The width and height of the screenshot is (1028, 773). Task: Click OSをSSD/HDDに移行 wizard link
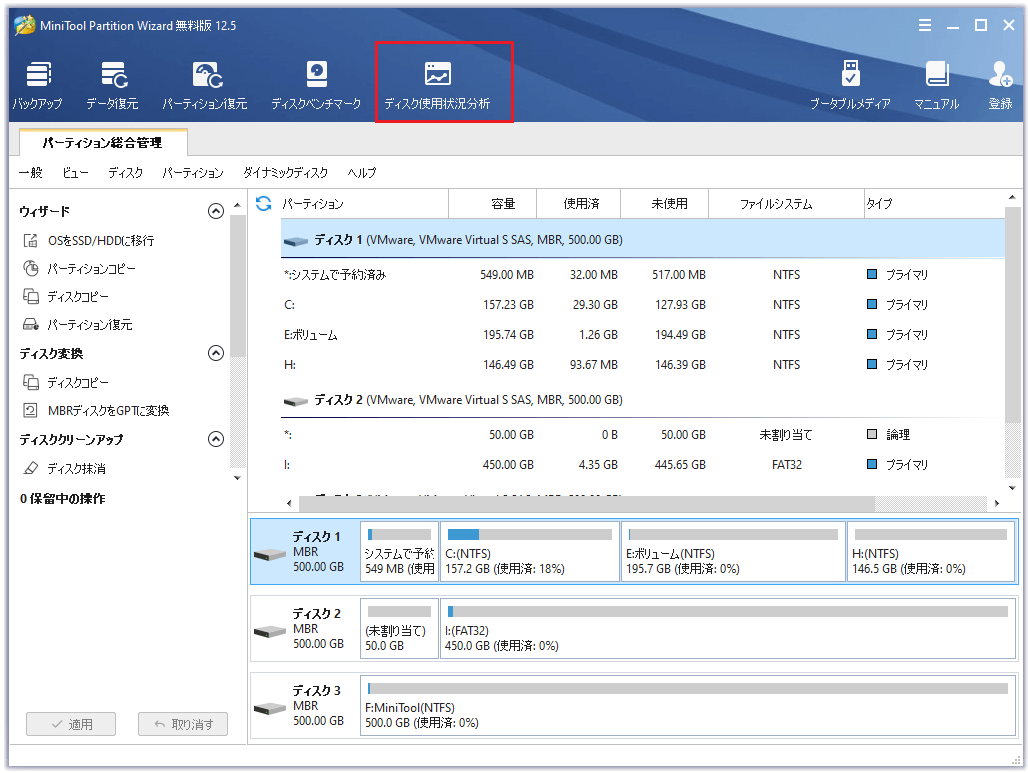tap(100, 241)
